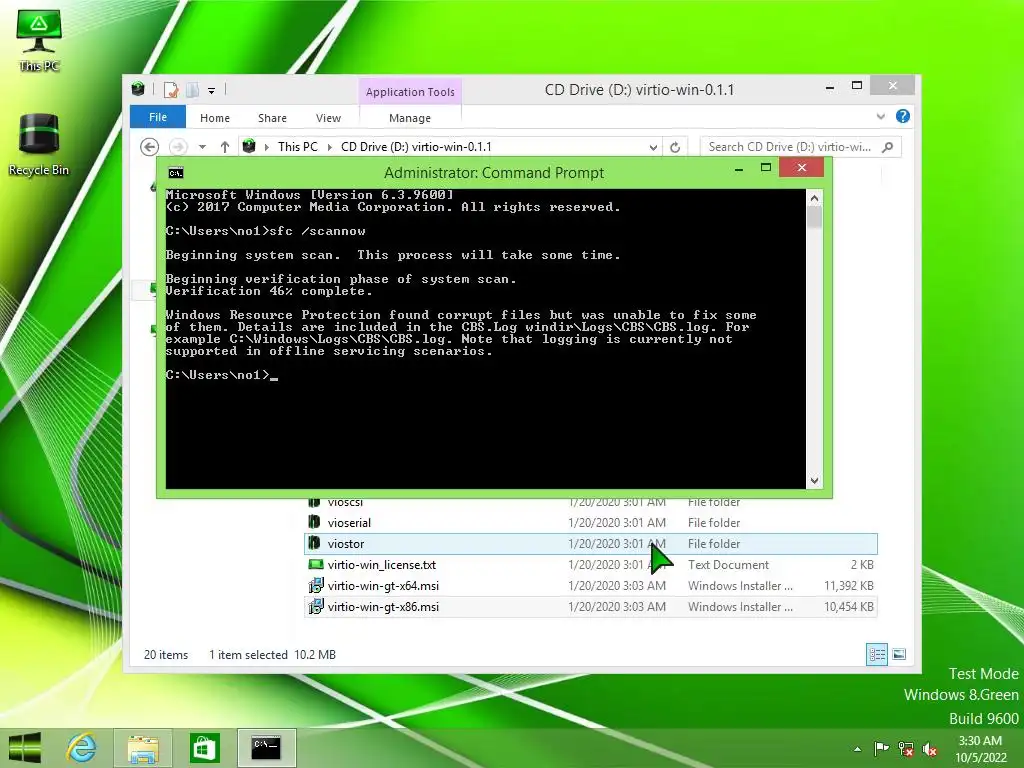The height and width of the screenshot is (768, 1024).
Task: Open Windows Store taskbar icon
Action: pos(204,748)
